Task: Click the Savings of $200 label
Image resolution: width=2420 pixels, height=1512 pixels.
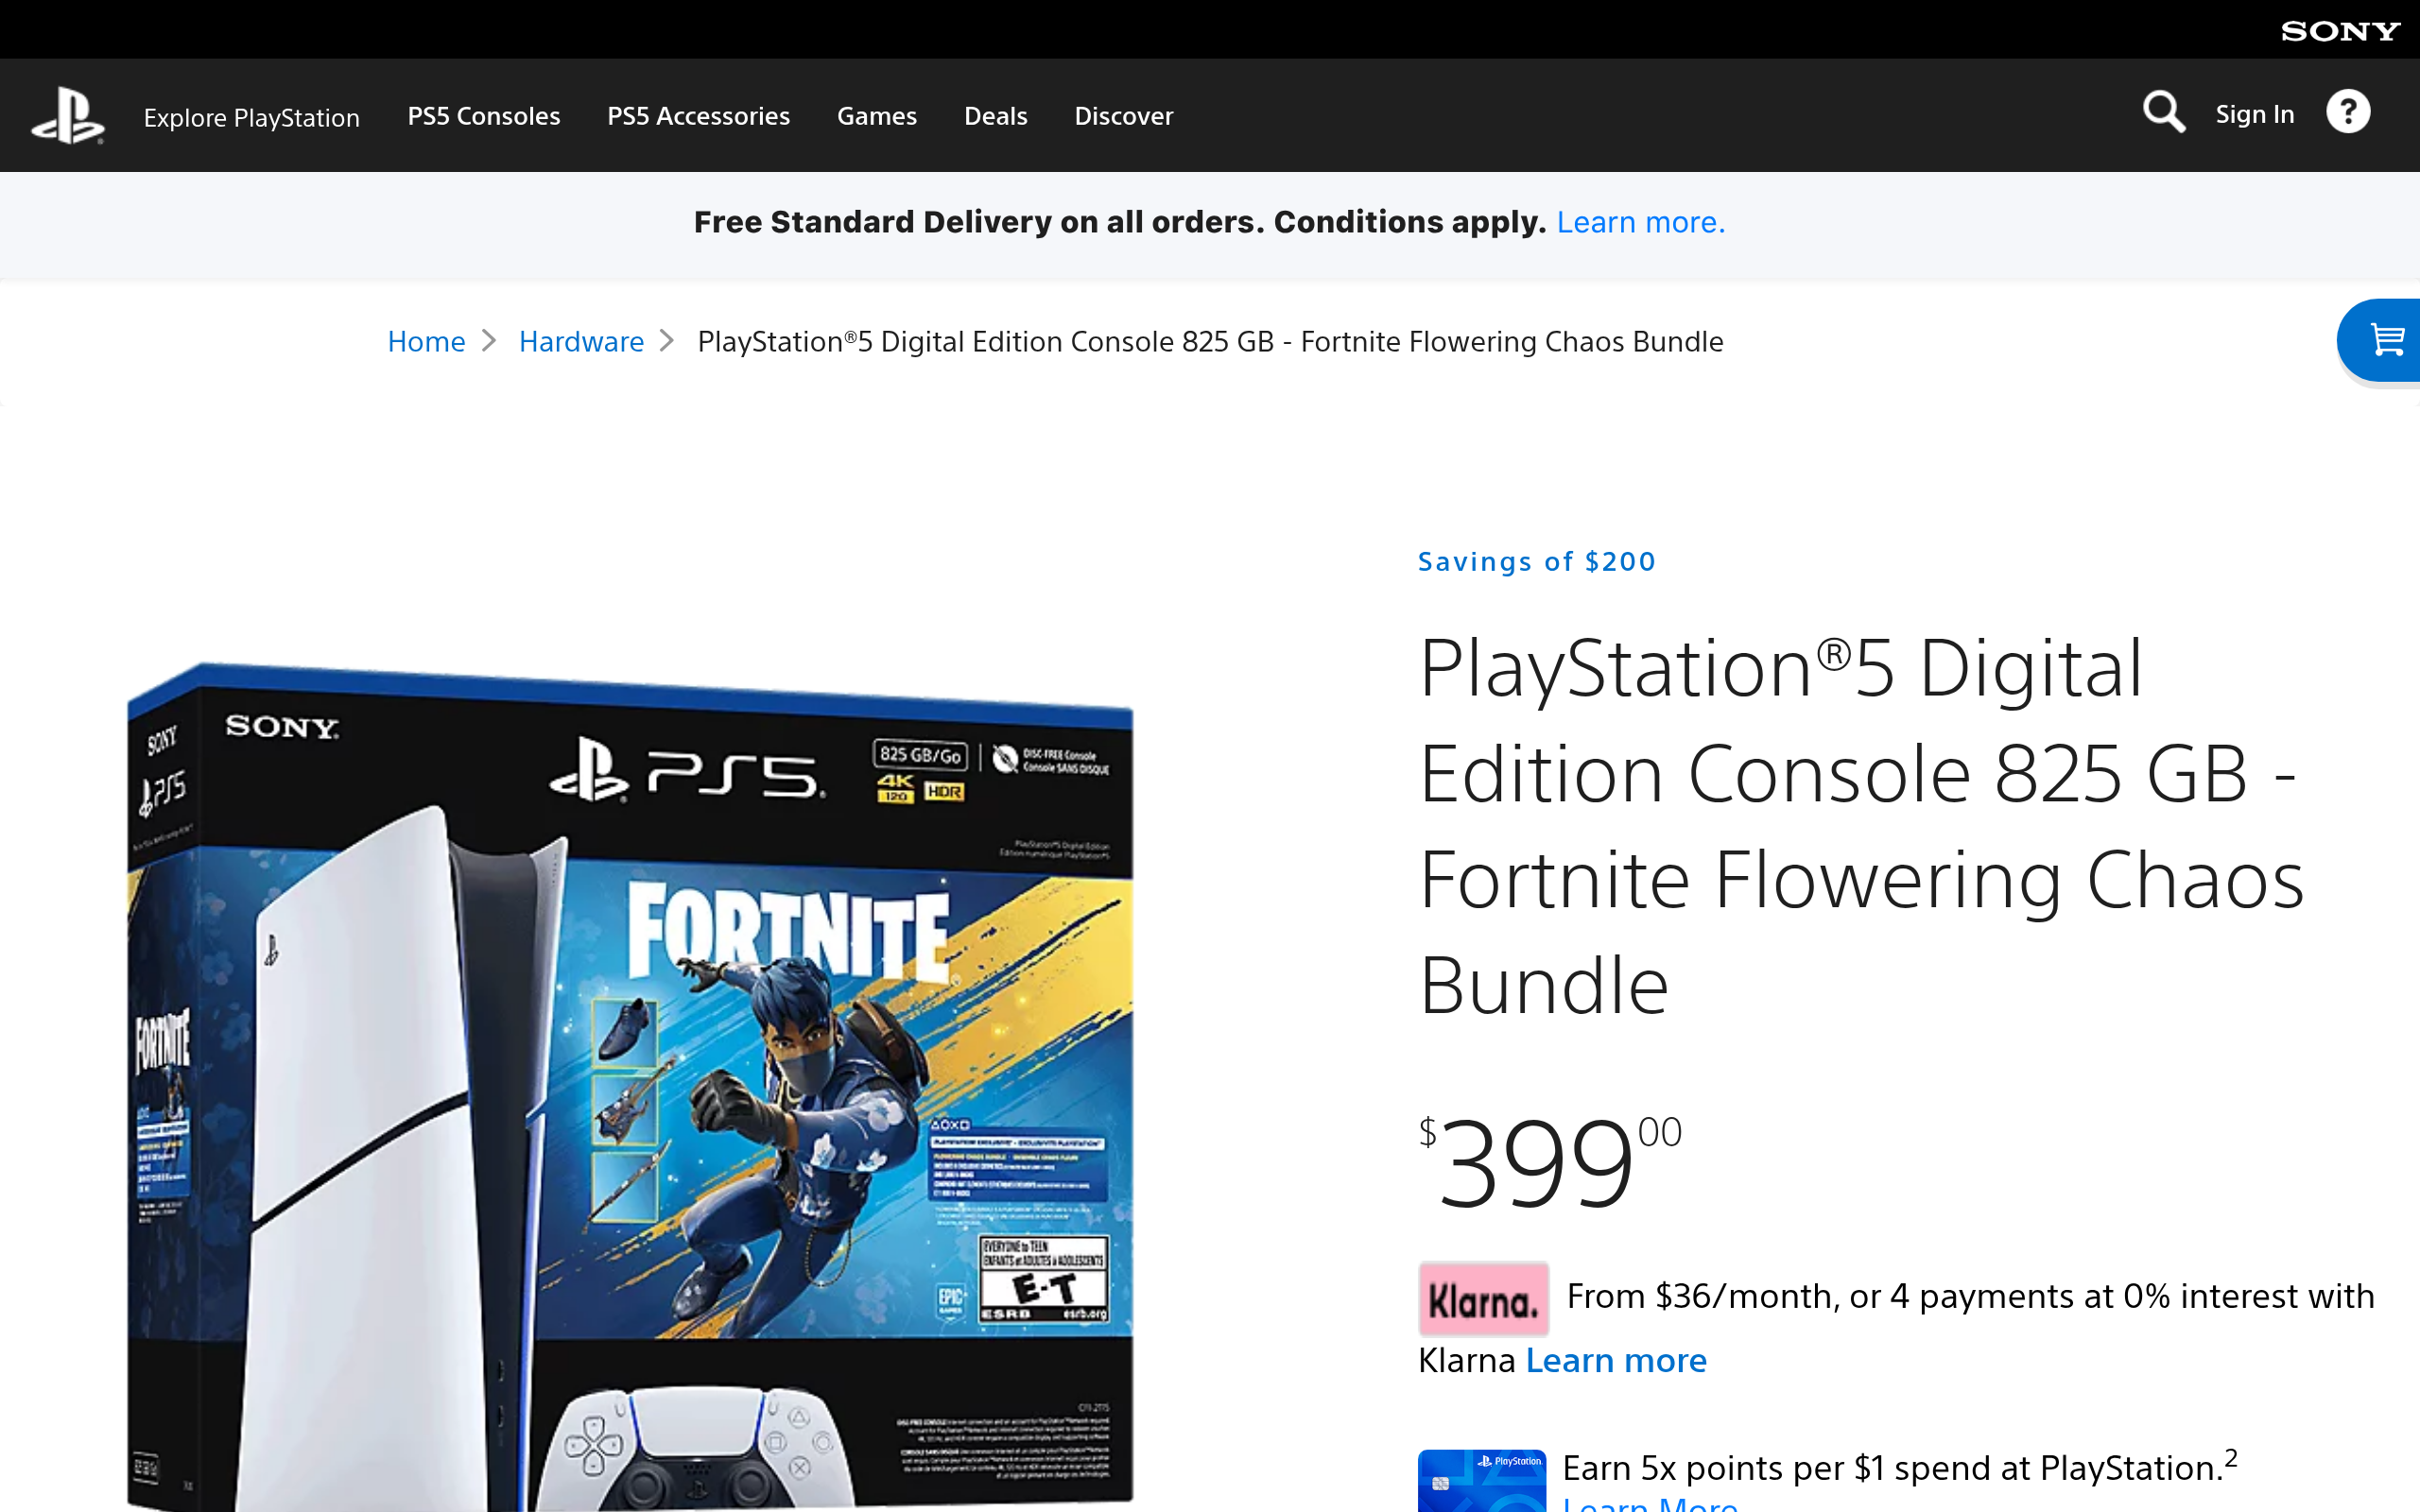Action: coord(1537,561)
